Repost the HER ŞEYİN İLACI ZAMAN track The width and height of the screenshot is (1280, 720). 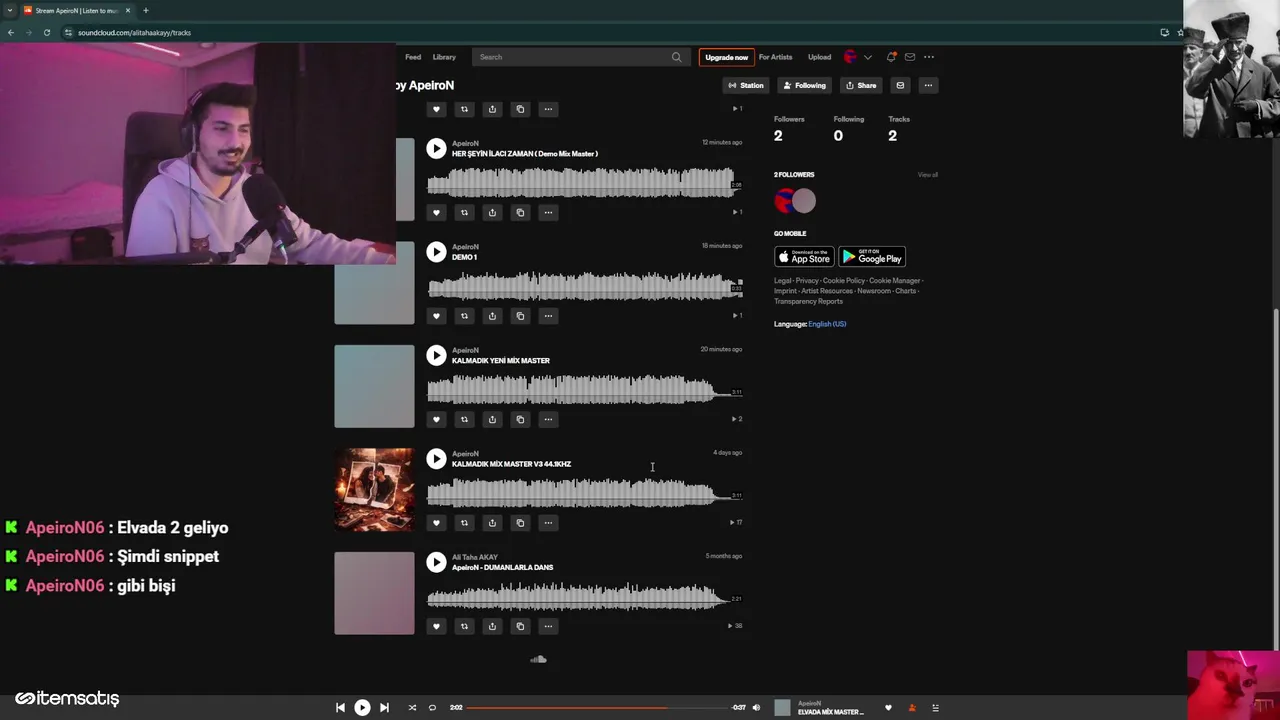pyautogui.click(x=464, y=212)
